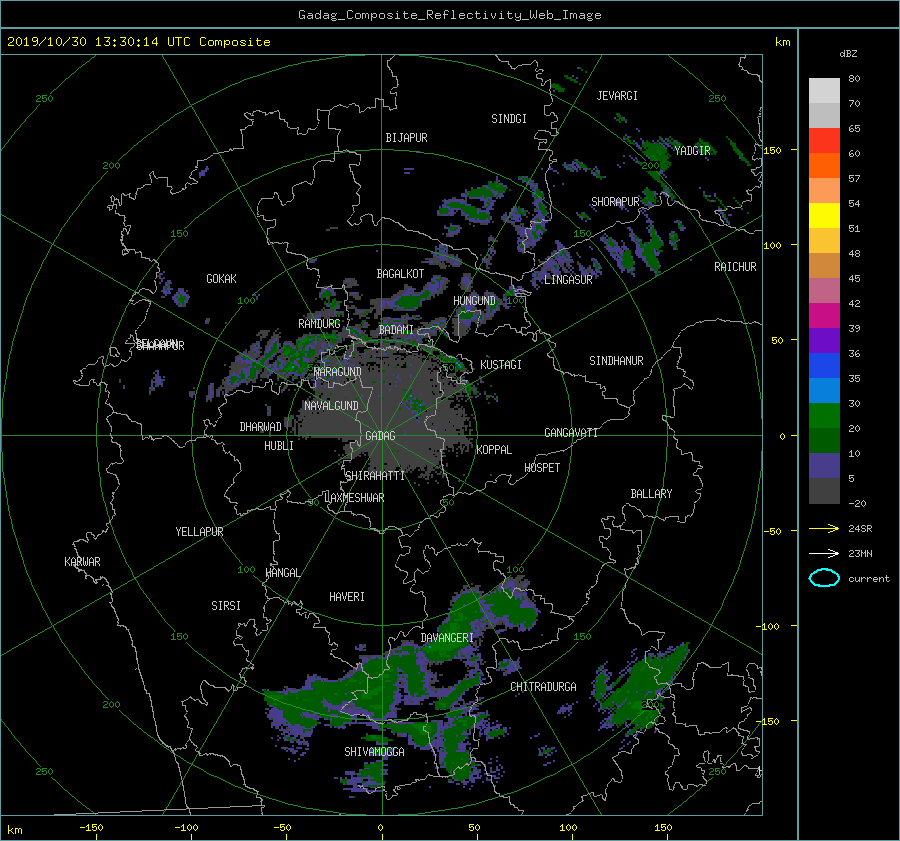Click the LAXMESHWAR city label
This screenshot has height=841, width=900.
point(354,498)
